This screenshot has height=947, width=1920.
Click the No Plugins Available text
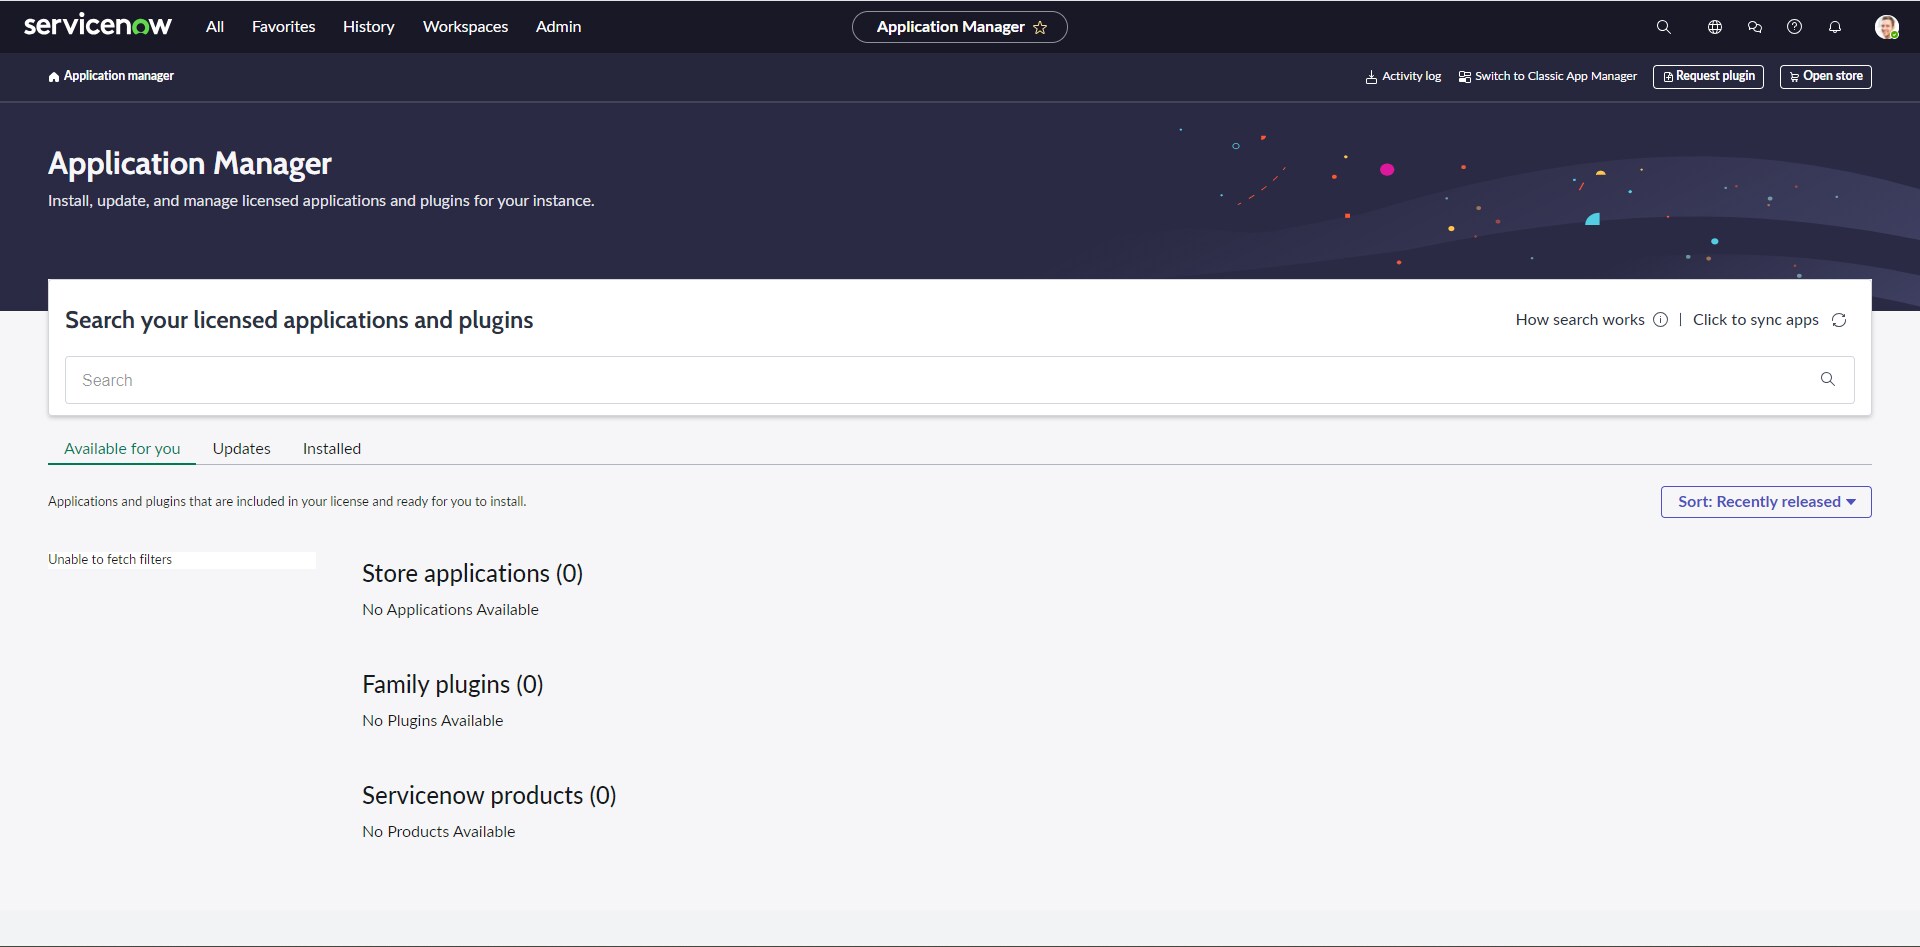pos(433,721)
